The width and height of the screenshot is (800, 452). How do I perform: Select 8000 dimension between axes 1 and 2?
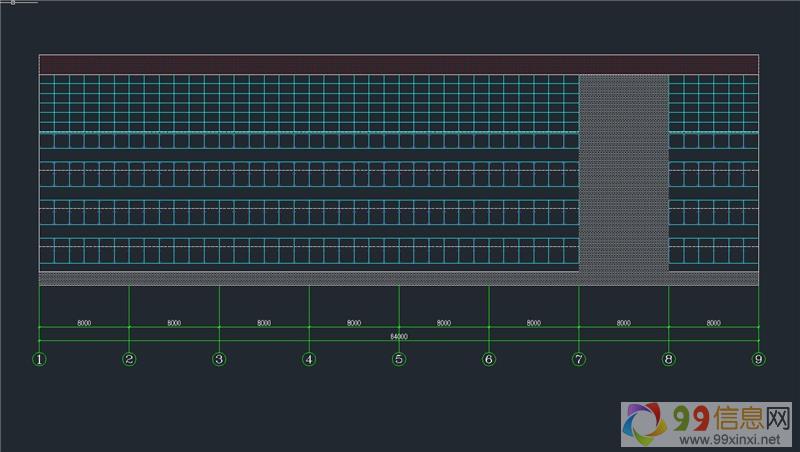pyautogui.click(x=84, y=323)
